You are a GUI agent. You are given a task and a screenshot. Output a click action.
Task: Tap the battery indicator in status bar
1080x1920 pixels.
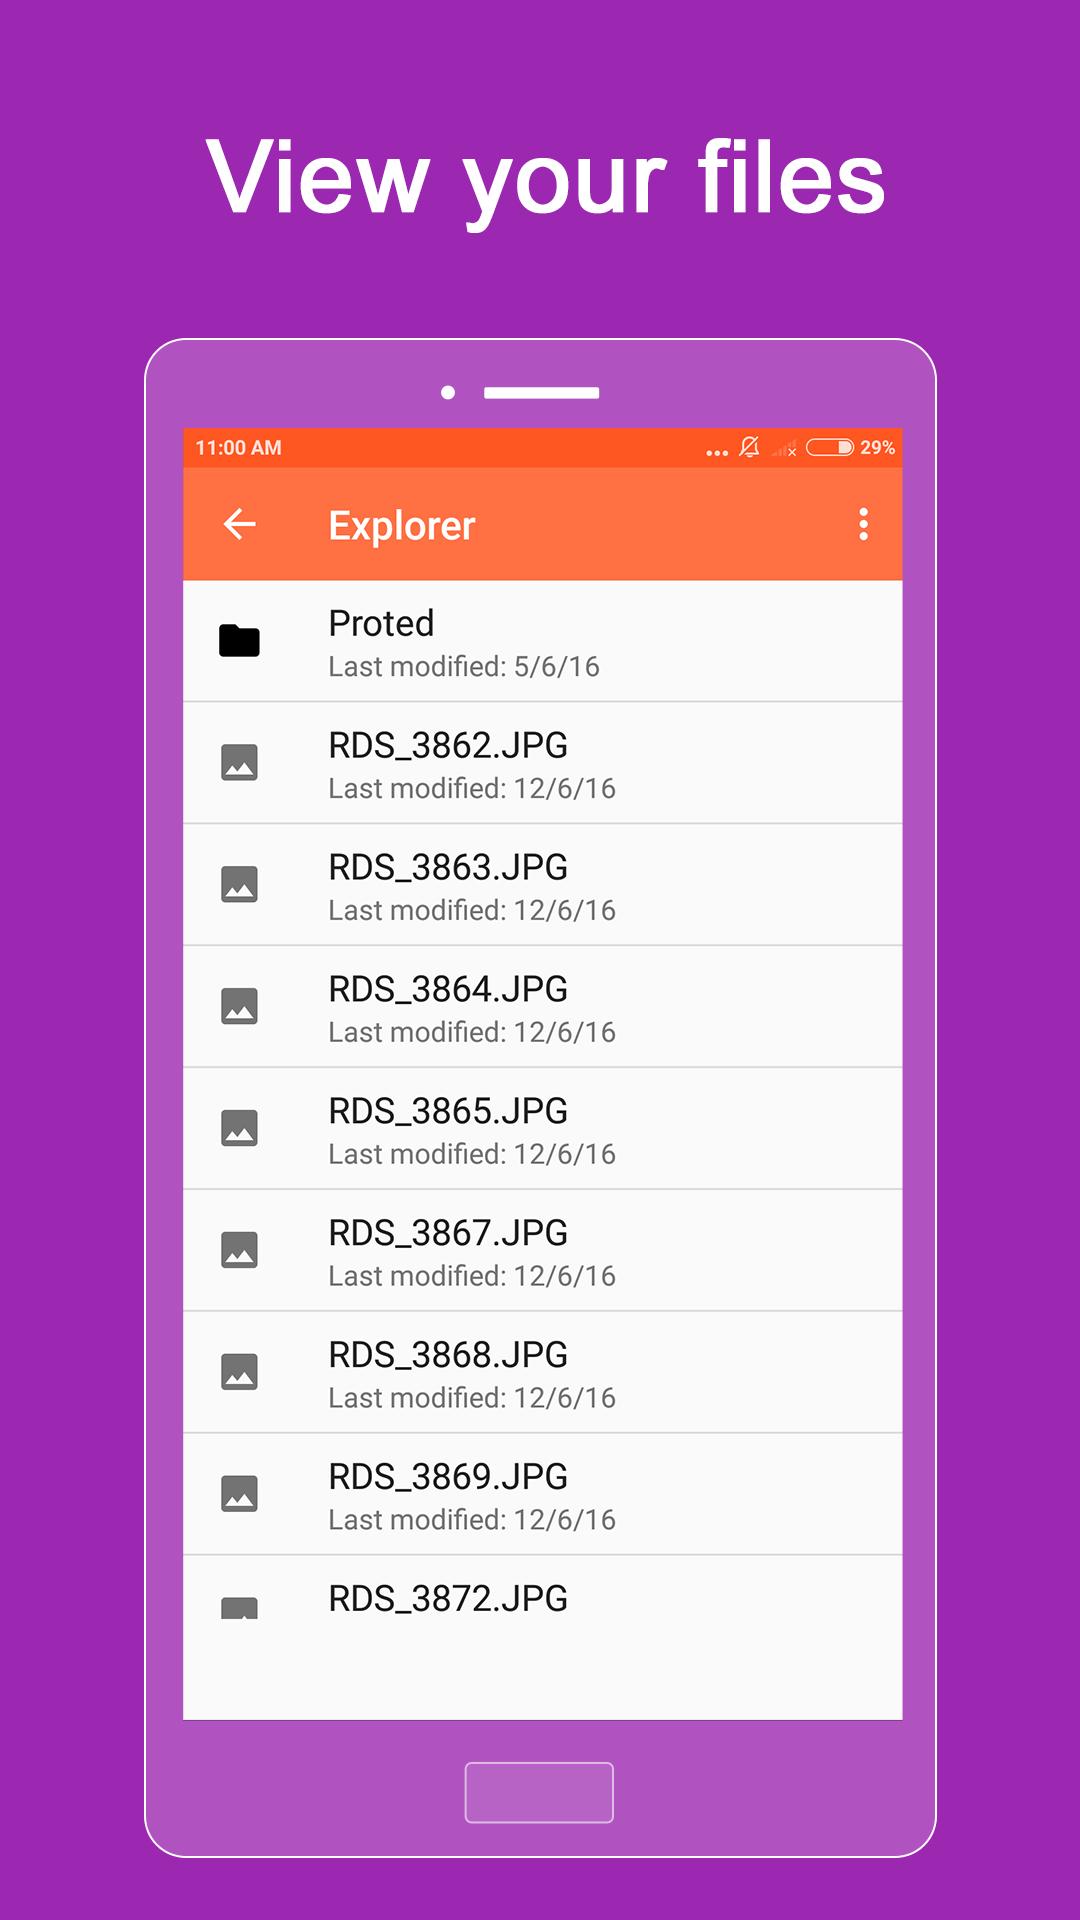click(x=829, y=447)
